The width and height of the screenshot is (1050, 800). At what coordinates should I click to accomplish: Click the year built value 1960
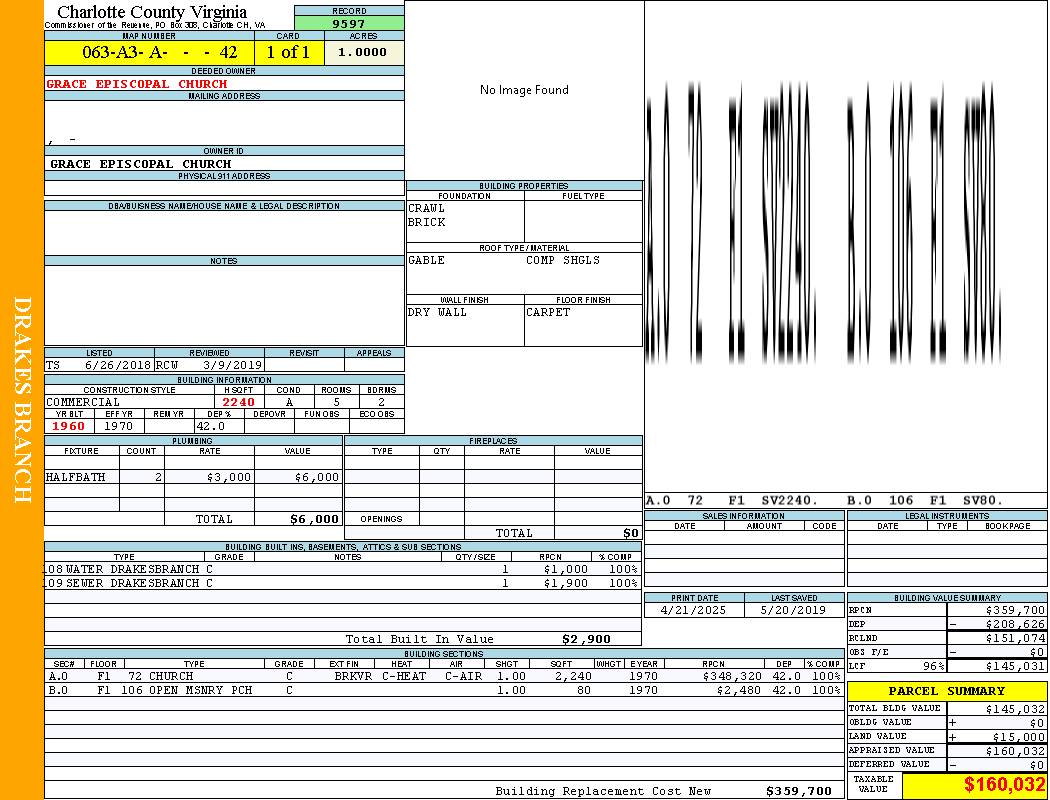[68, 426]
